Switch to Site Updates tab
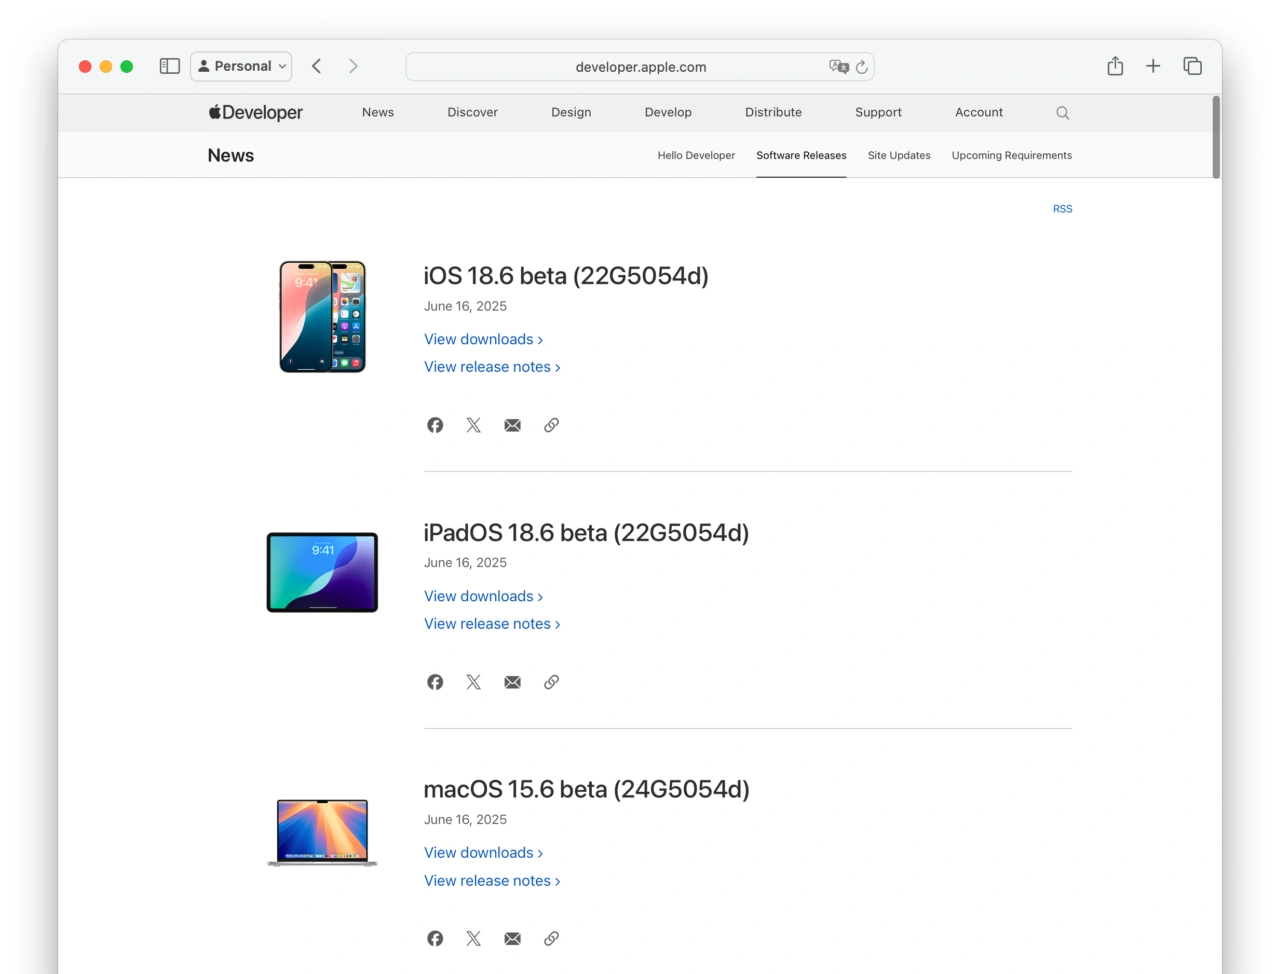This screenshot has height=974, width=1280. click(898, 156)
